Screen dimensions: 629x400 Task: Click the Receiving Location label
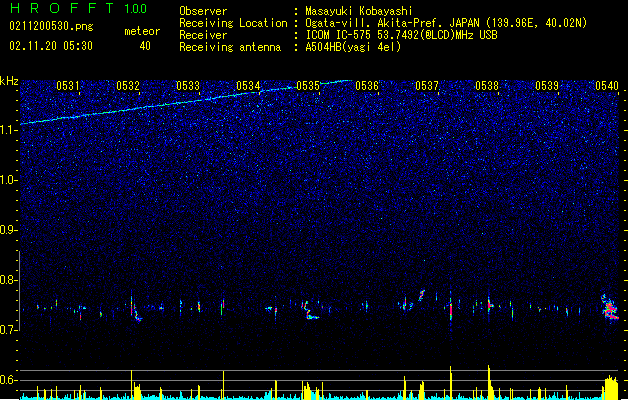[x=233, y=23]
